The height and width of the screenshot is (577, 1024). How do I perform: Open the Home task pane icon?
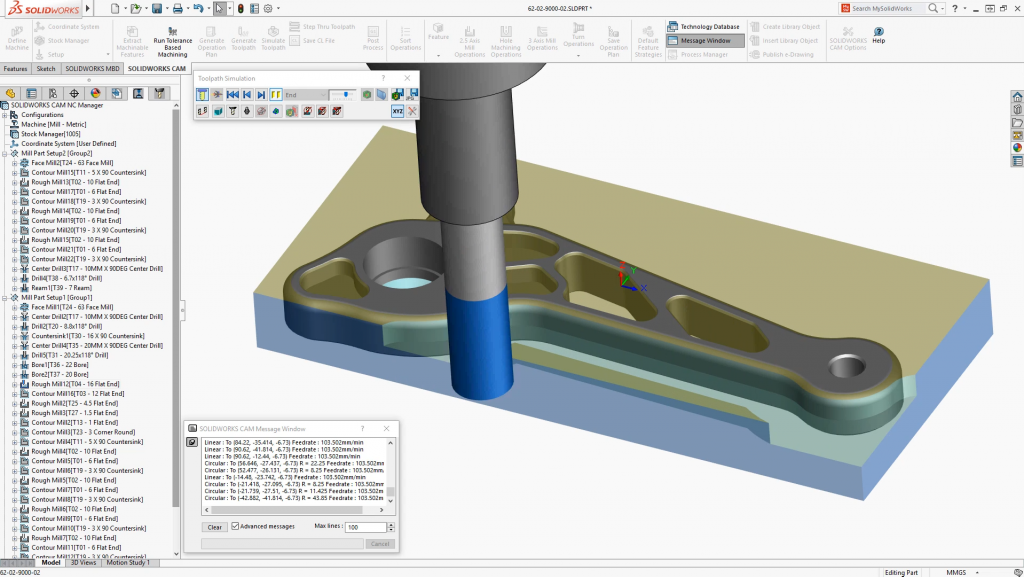point(1017,97)
